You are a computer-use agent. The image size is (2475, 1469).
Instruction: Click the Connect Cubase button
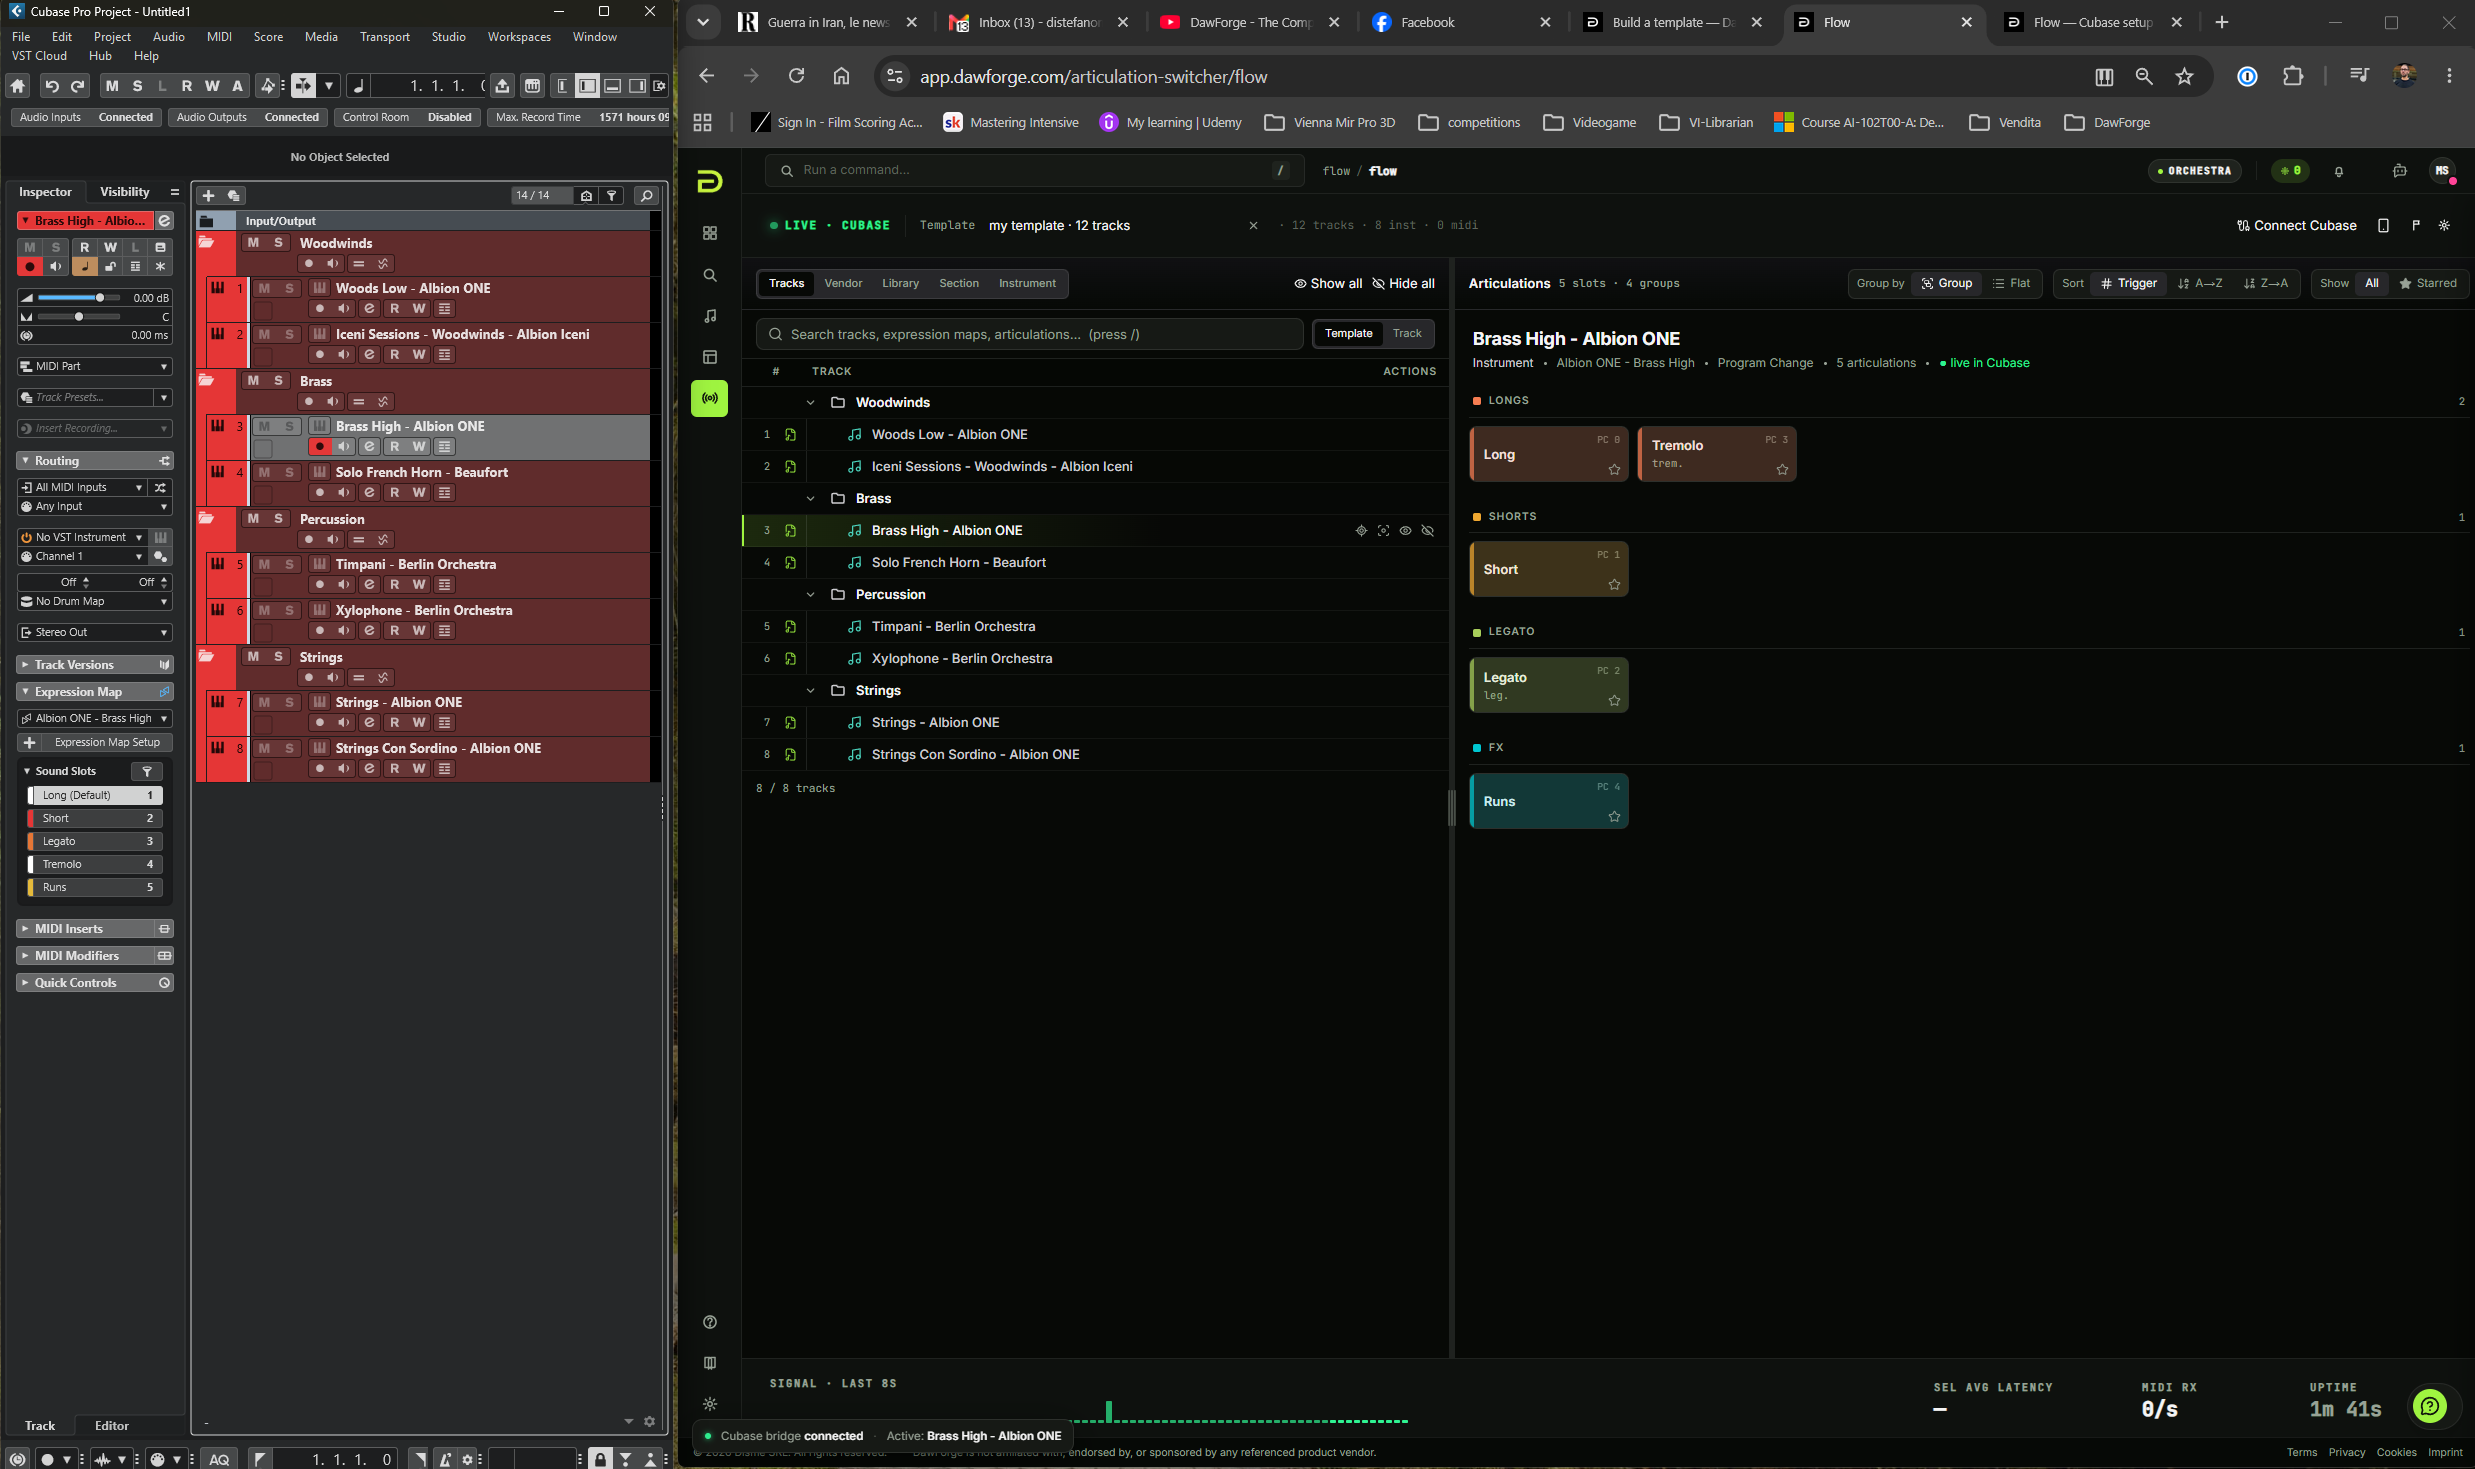pos(2297,226)
